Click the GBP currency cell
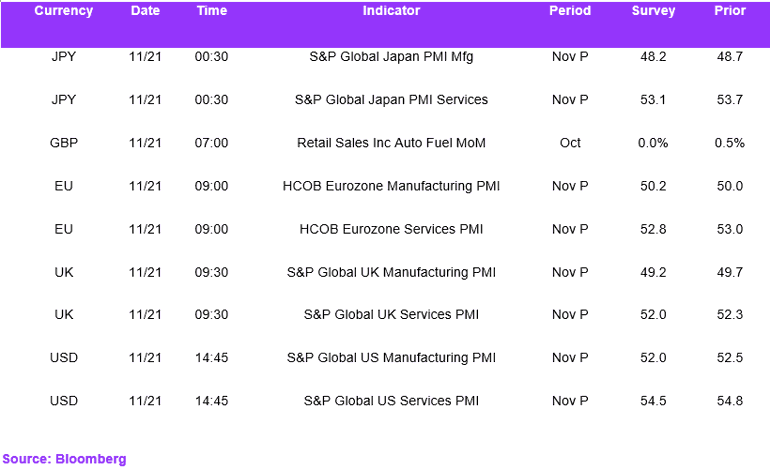This screenshot has width=770, height=470. (x=63, y=143)
